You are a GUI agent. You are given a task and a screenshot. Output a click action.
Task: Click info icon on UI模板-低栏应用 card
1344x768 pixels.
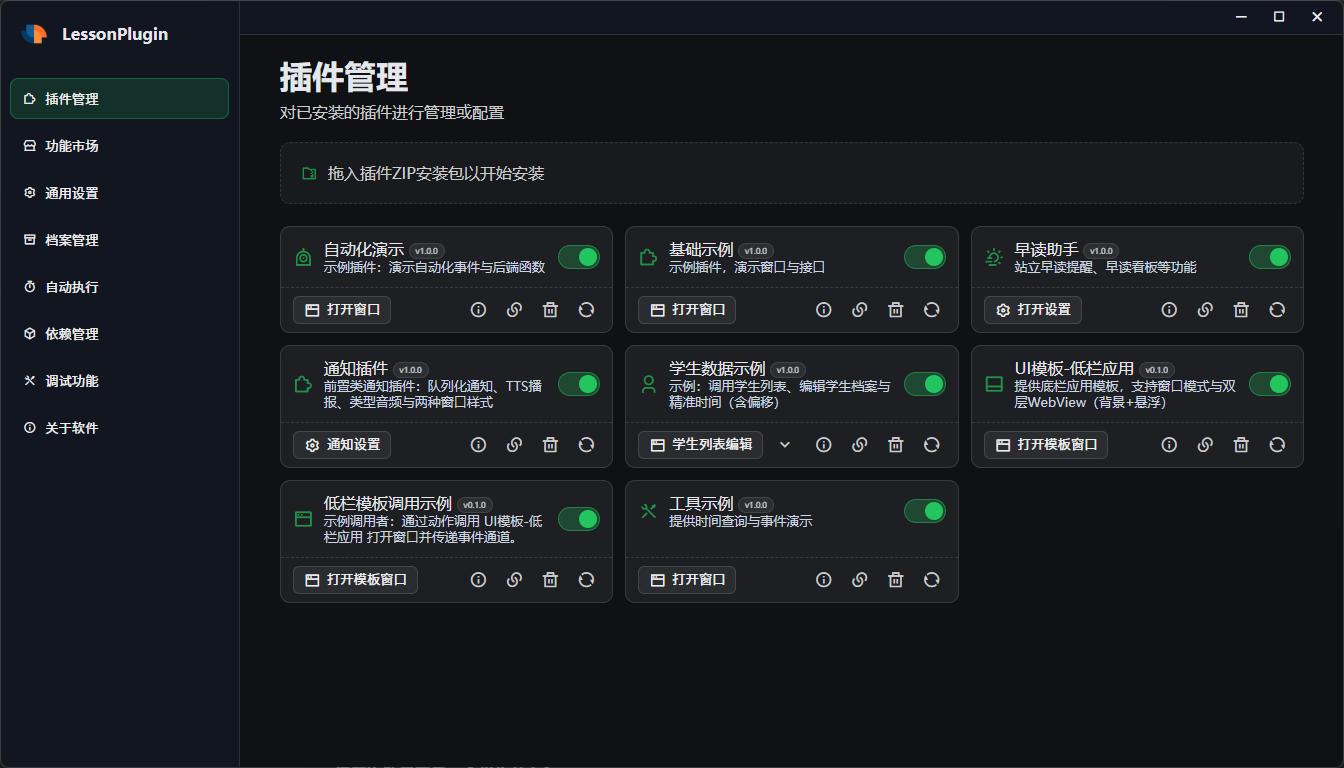pyautogui.click(x=1169, y=445)
